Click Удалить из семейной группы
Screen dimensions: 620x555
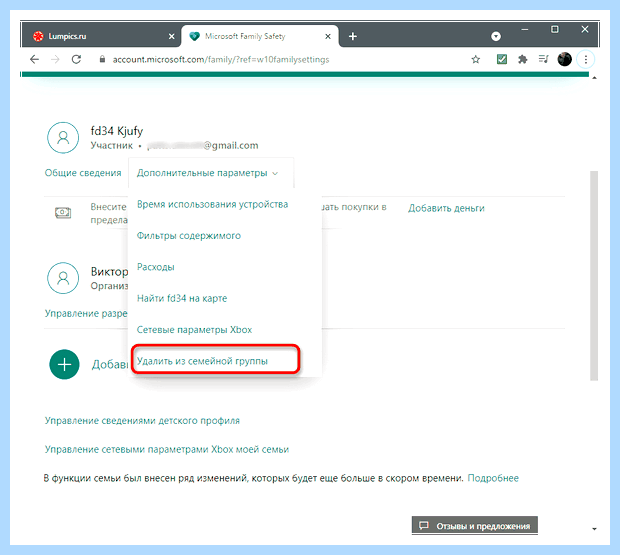[202, 361]
